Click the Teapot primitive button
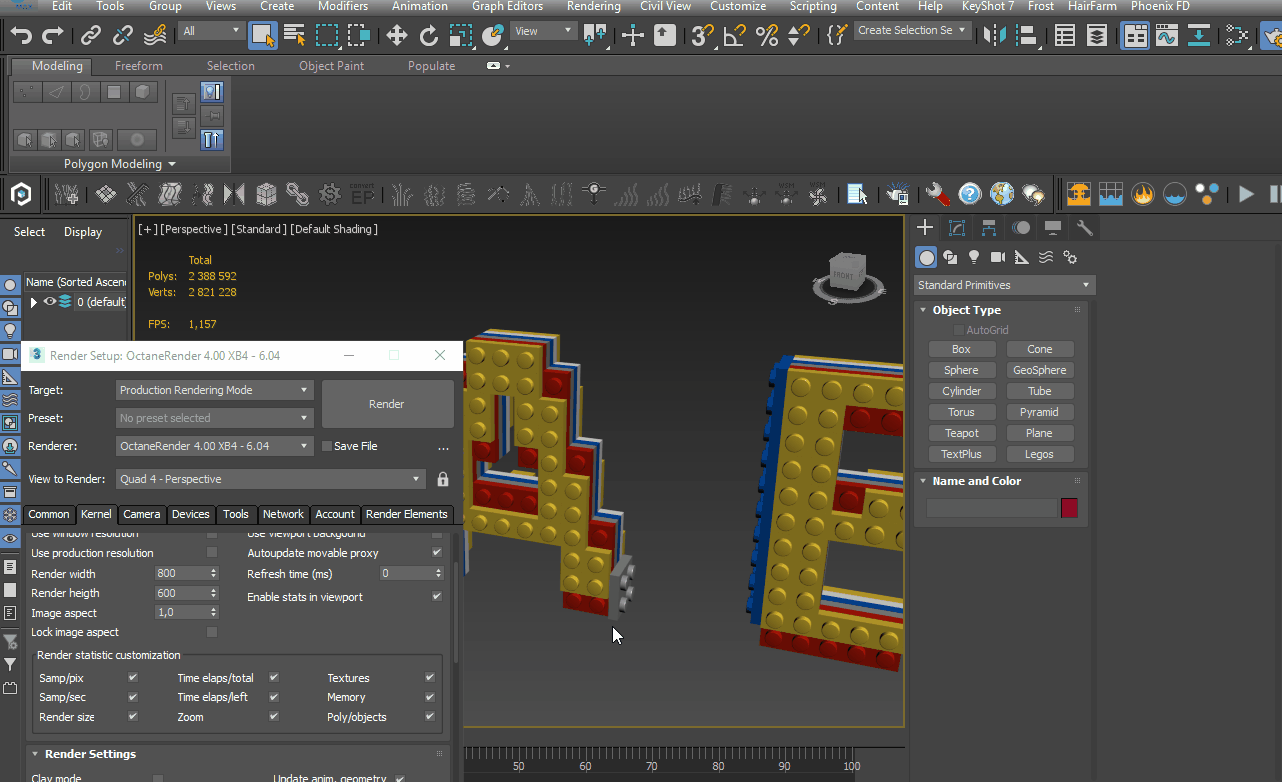This screenshot has width=1282, height=782. pos(961,433)
